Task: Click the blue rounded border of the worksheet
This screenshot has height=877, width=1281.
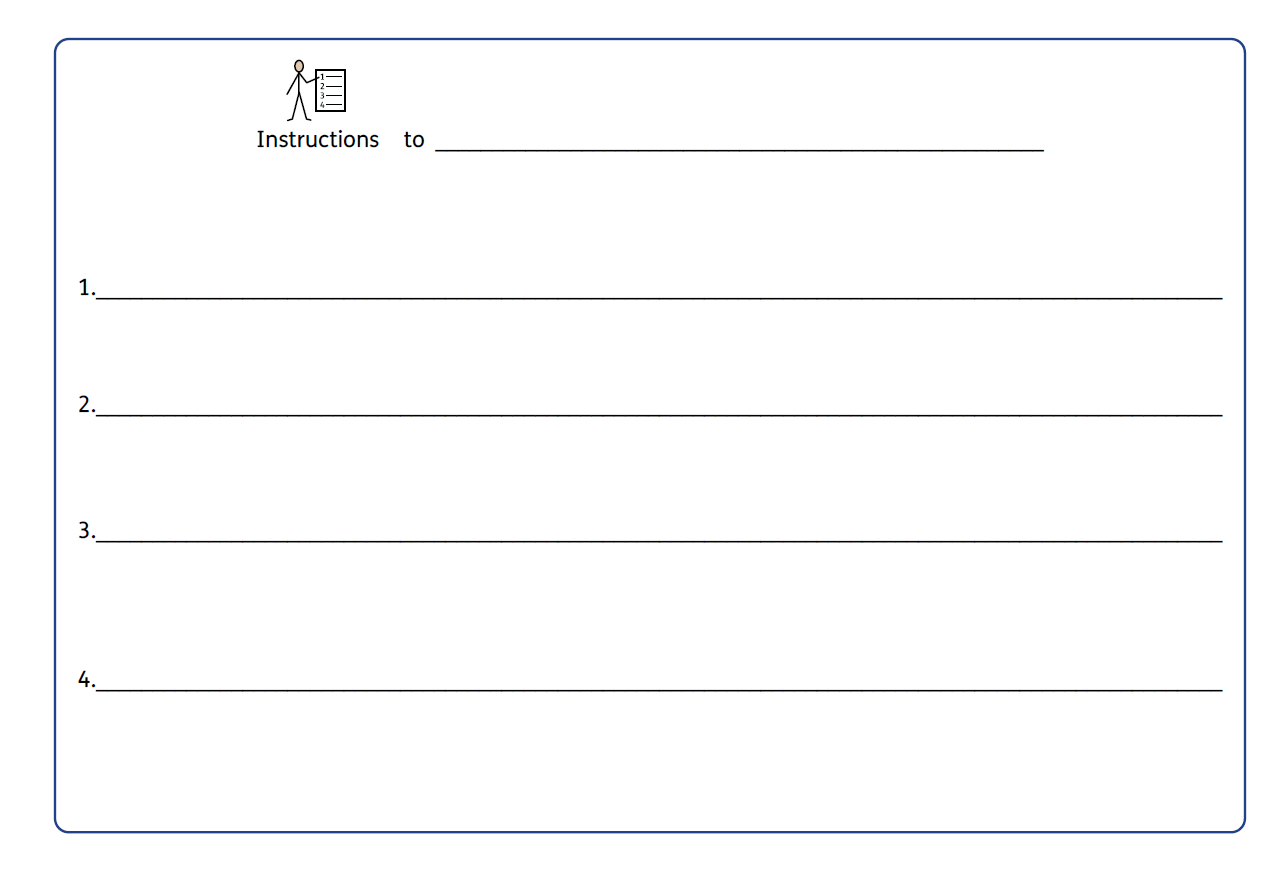Action: point(650,40)
